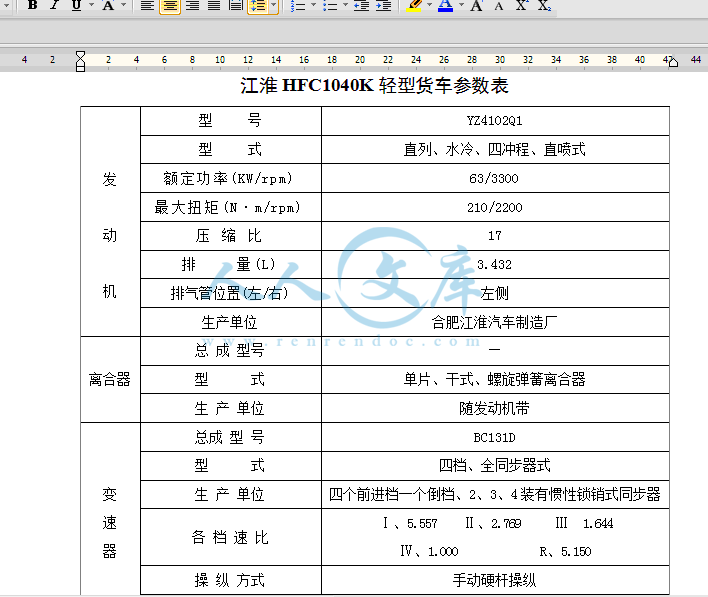Open underline style dropdown arrow
Screen dimensions: 708x597
click(91, 5)
